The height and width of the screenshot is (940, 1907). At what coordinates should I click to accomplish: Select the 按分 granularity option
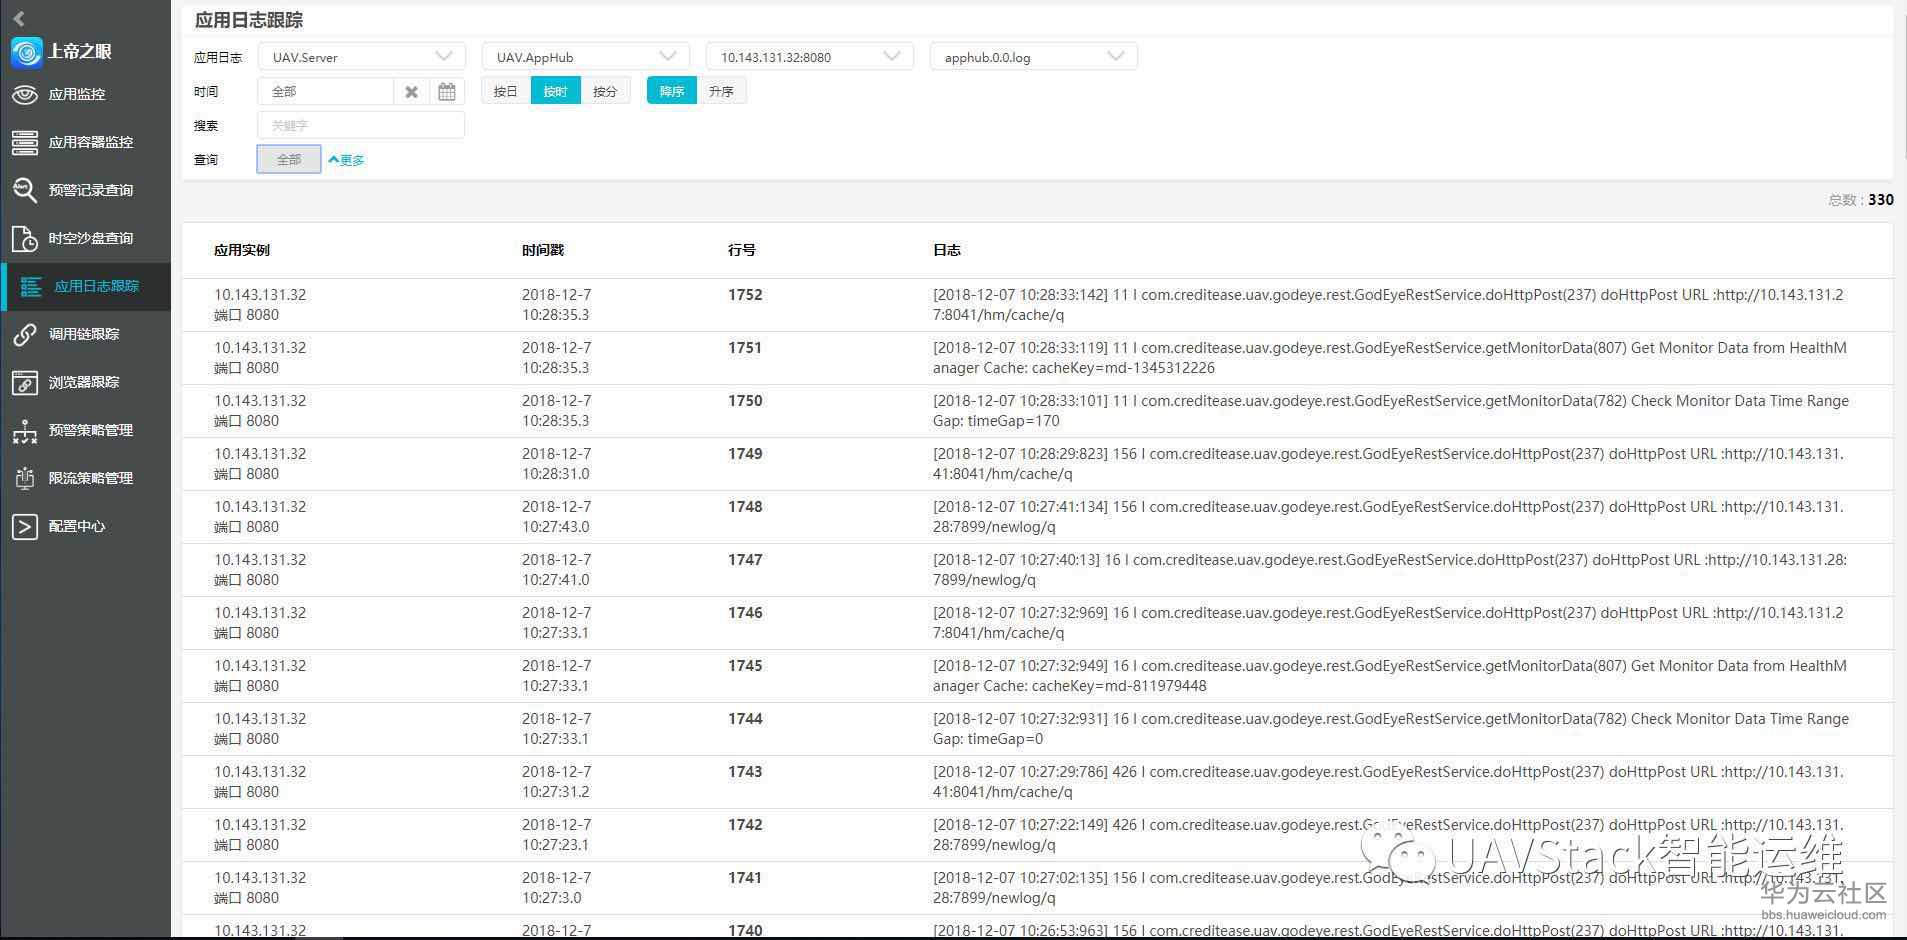pyautogui.click(x=605, y=92)
